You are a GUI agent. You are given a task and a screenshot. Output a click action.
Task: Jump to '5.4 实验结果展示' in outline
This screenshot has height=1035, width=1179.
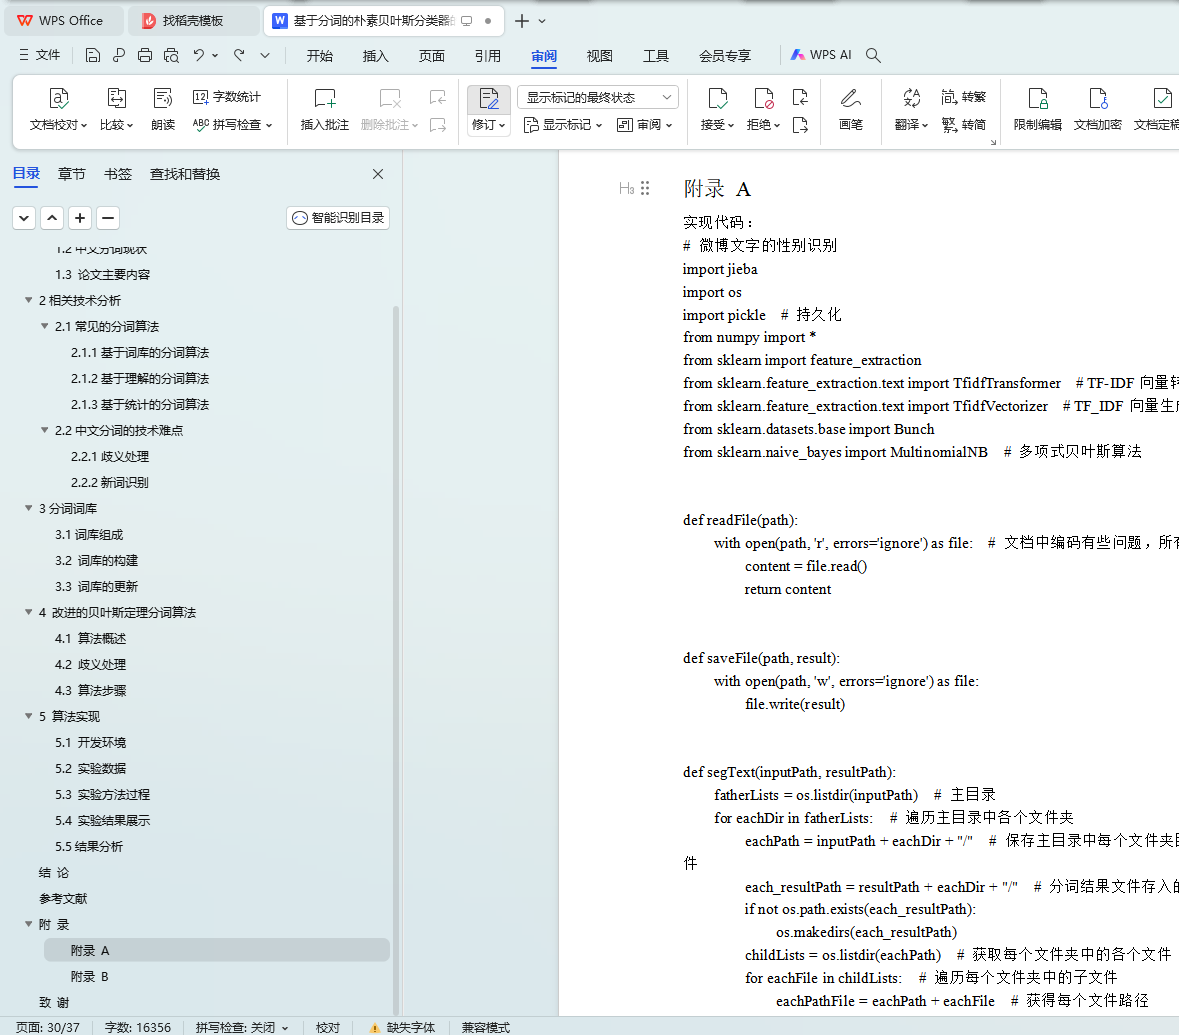pos(102,821)
